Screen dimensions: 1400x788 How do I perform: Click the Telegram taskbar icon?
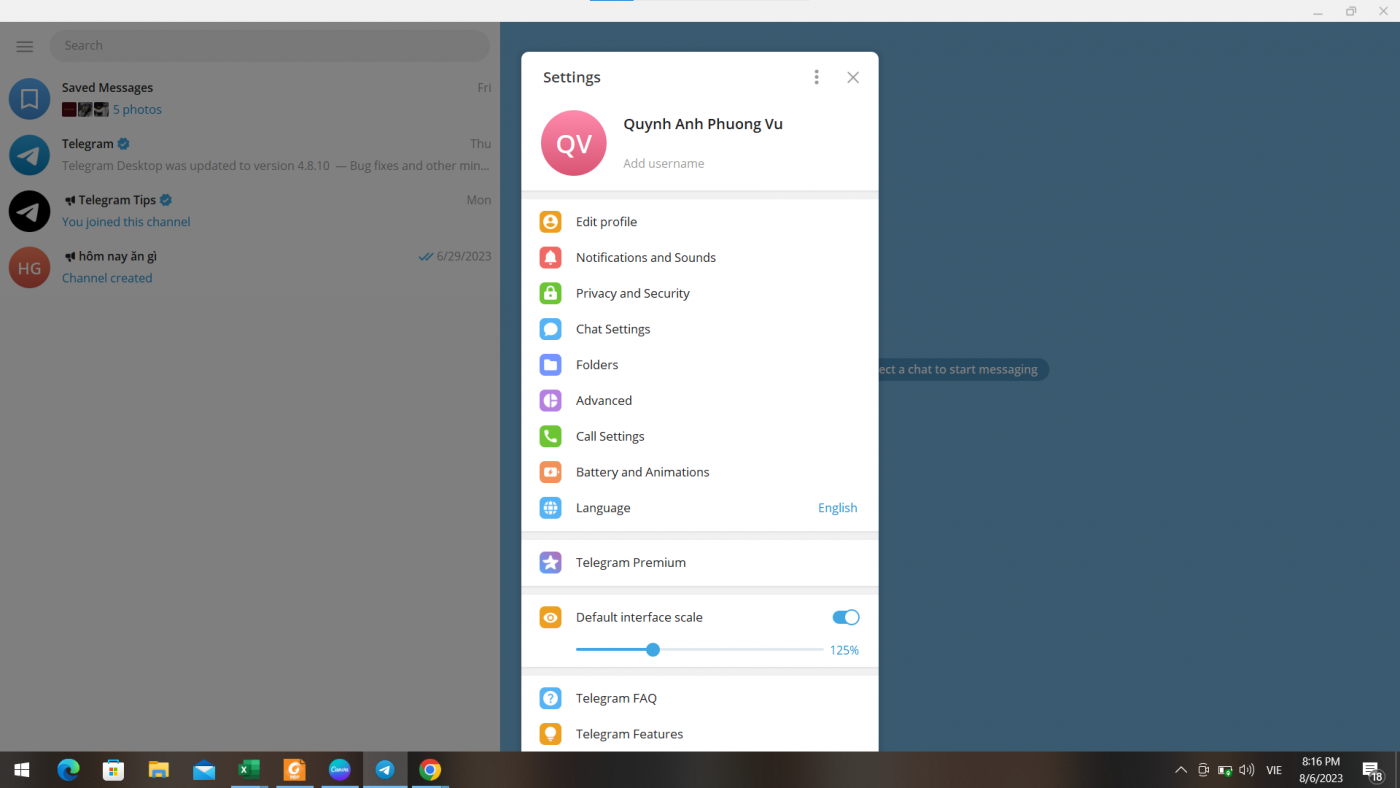point(385,770)
